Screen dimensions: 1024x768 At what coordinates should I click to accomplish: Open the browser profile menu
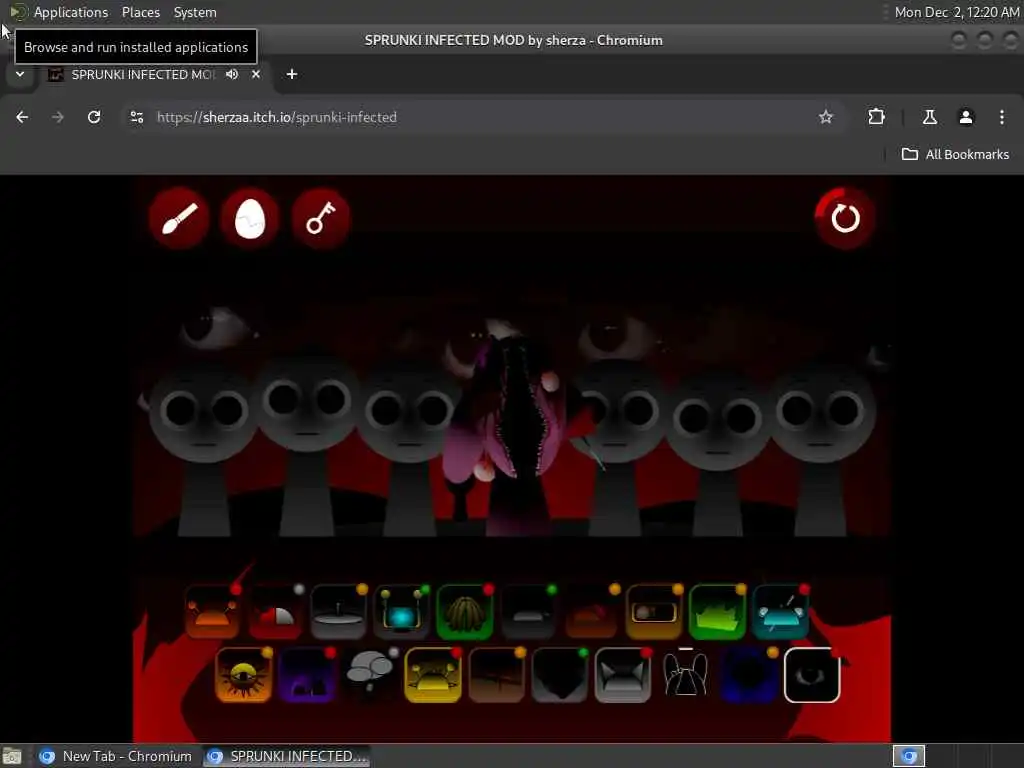tap(966, 117)
